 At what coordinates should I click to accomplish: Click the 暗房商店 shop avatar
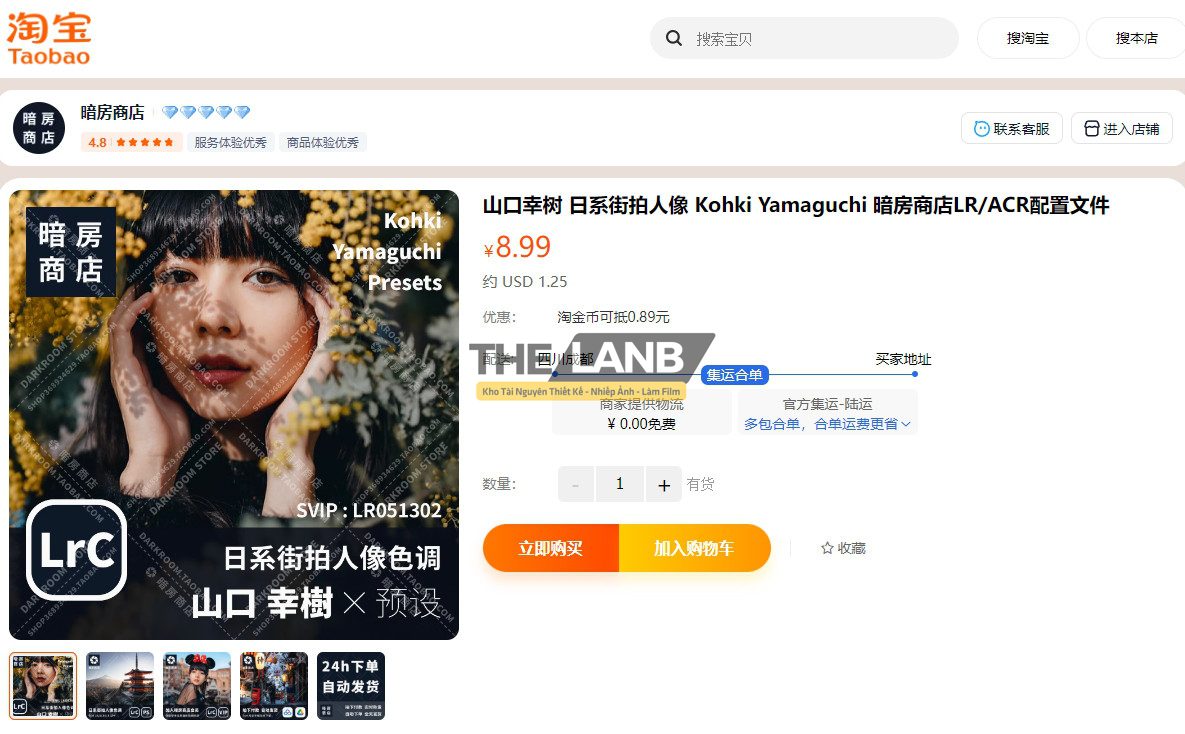[39, 128]
